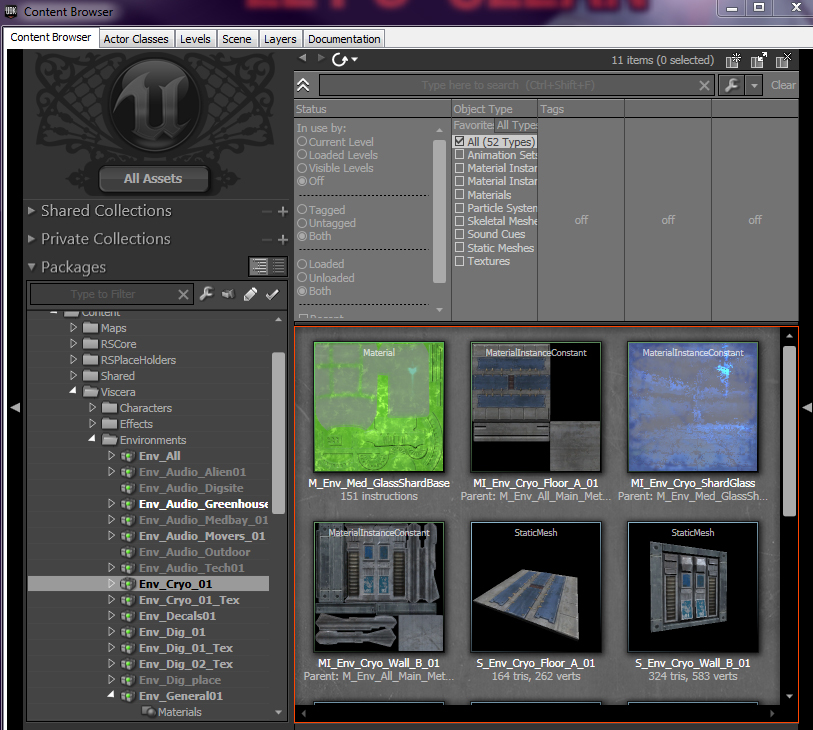The height and width of the screenshot is (730, 813).
Task: Click the All Assets button
Action: 153,179
